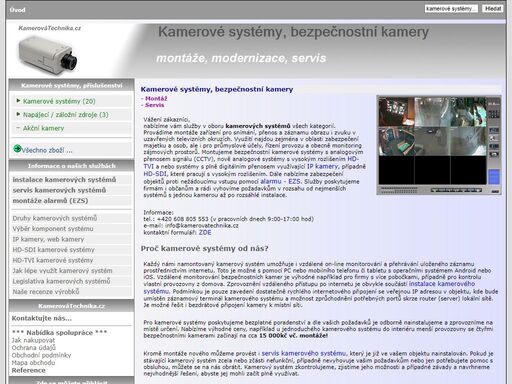Follow the alarmu - EZS link

coord(280,181)
